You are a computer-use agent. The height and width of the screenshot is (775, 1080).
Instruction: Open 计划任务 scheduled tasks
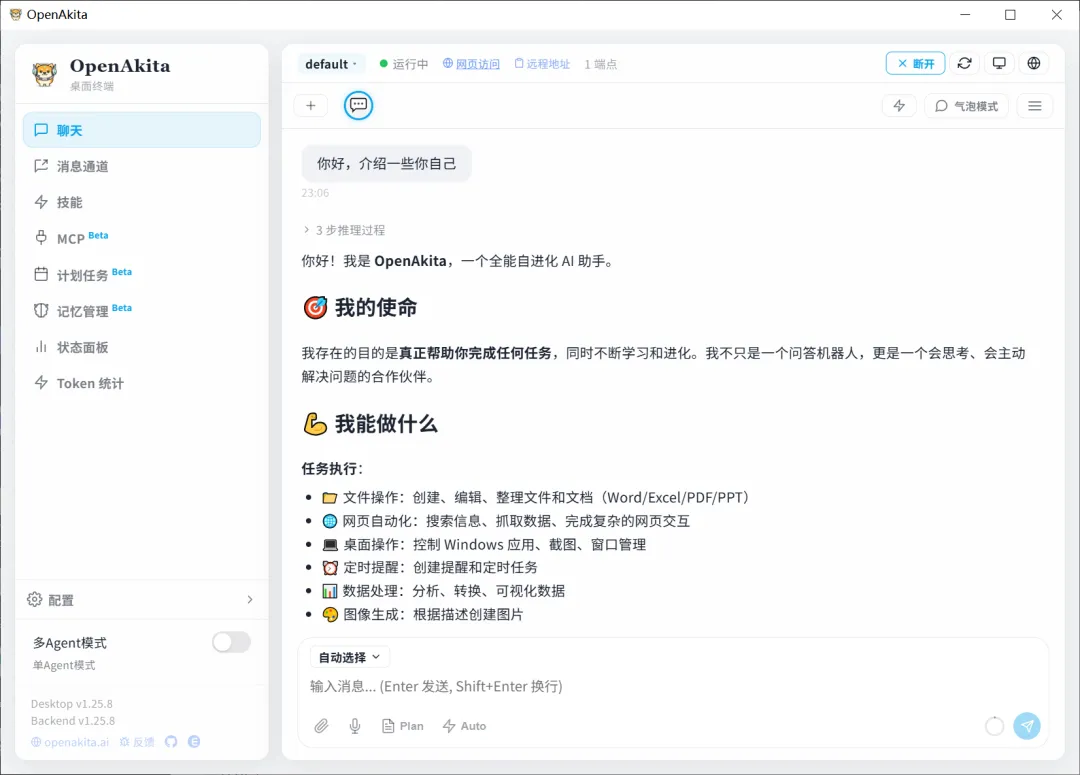click(142, 274)
